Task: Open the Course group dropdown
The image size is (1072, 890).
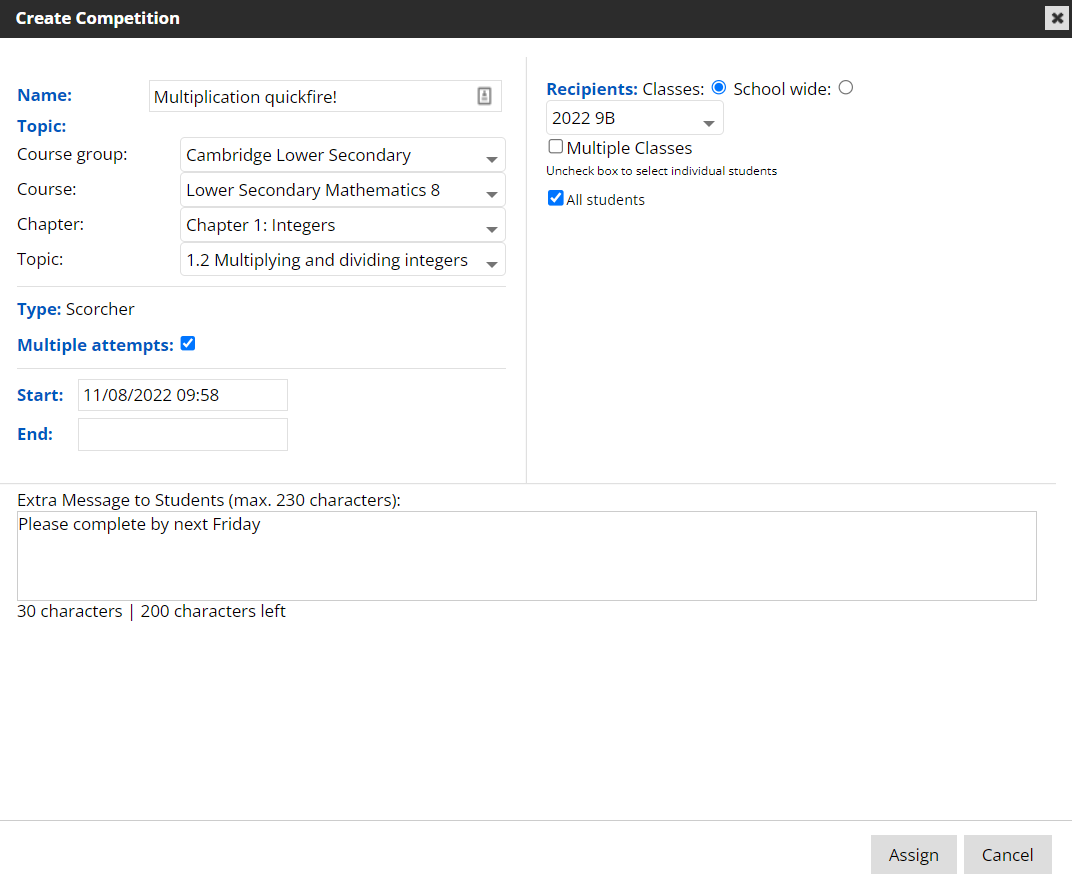Action: 342,156
